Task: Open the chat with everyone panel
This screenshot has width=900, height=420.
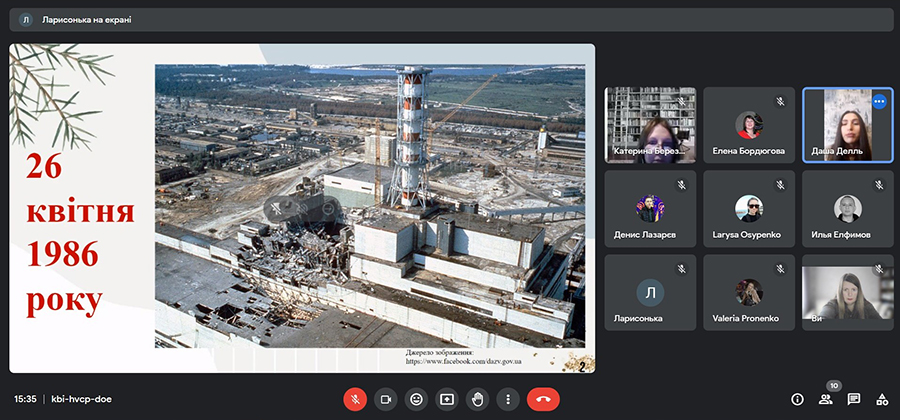Action: 854,399
